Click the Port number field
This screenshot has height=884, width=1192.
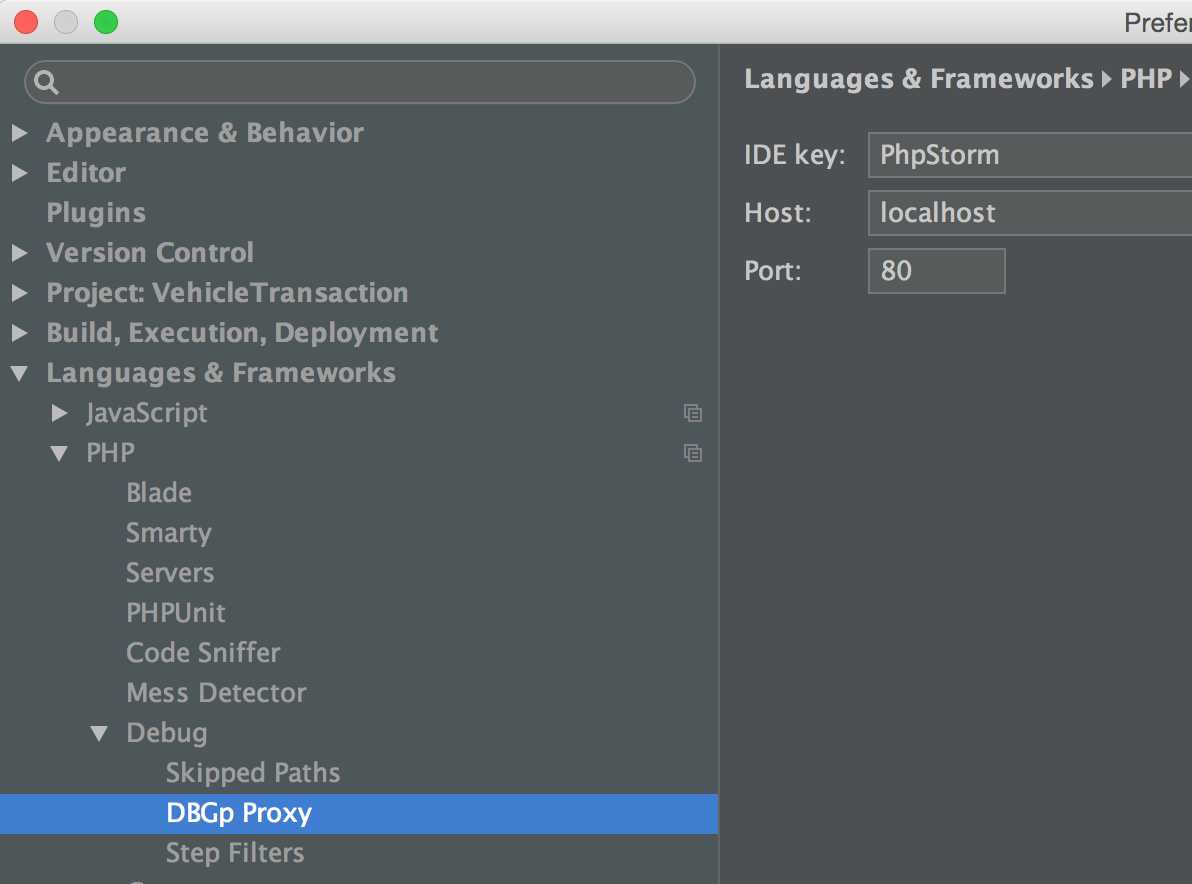point(936,271)
